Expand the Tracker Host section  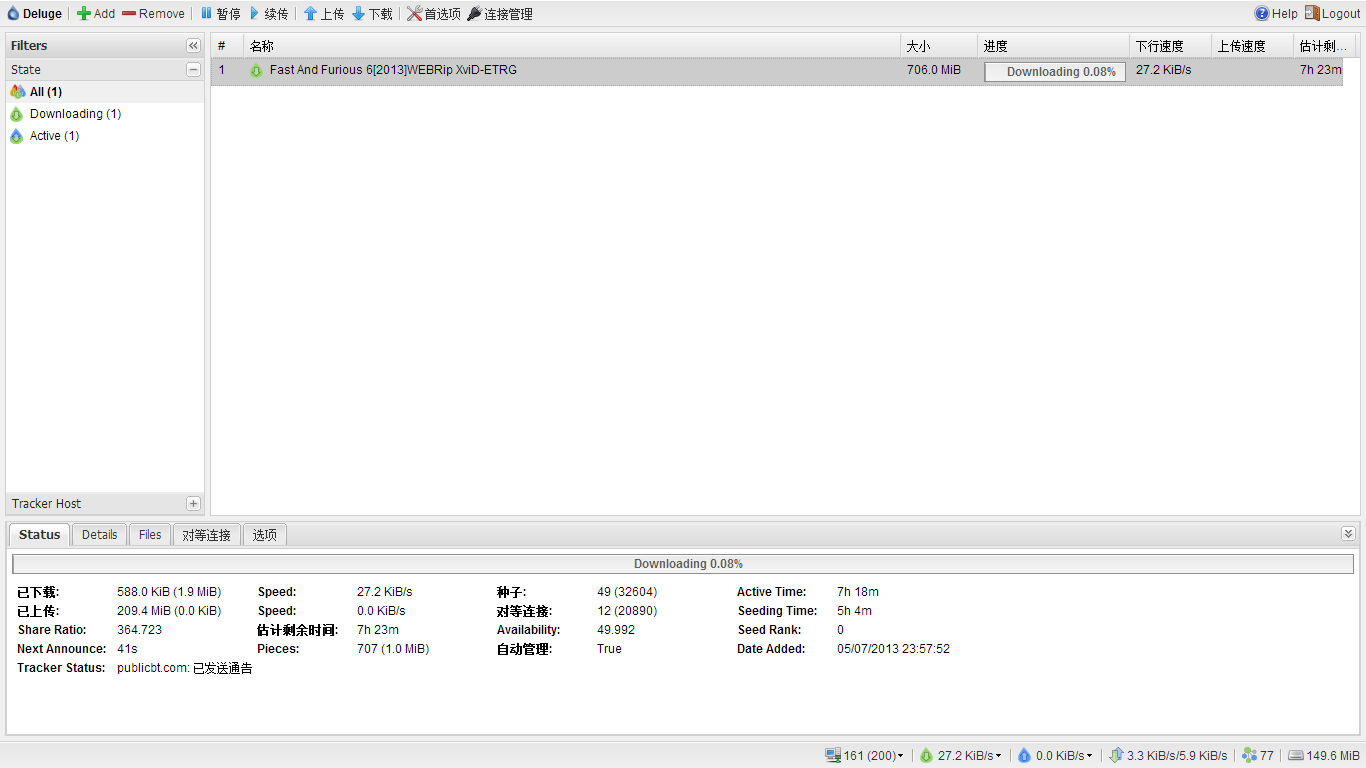coord(193,504)
